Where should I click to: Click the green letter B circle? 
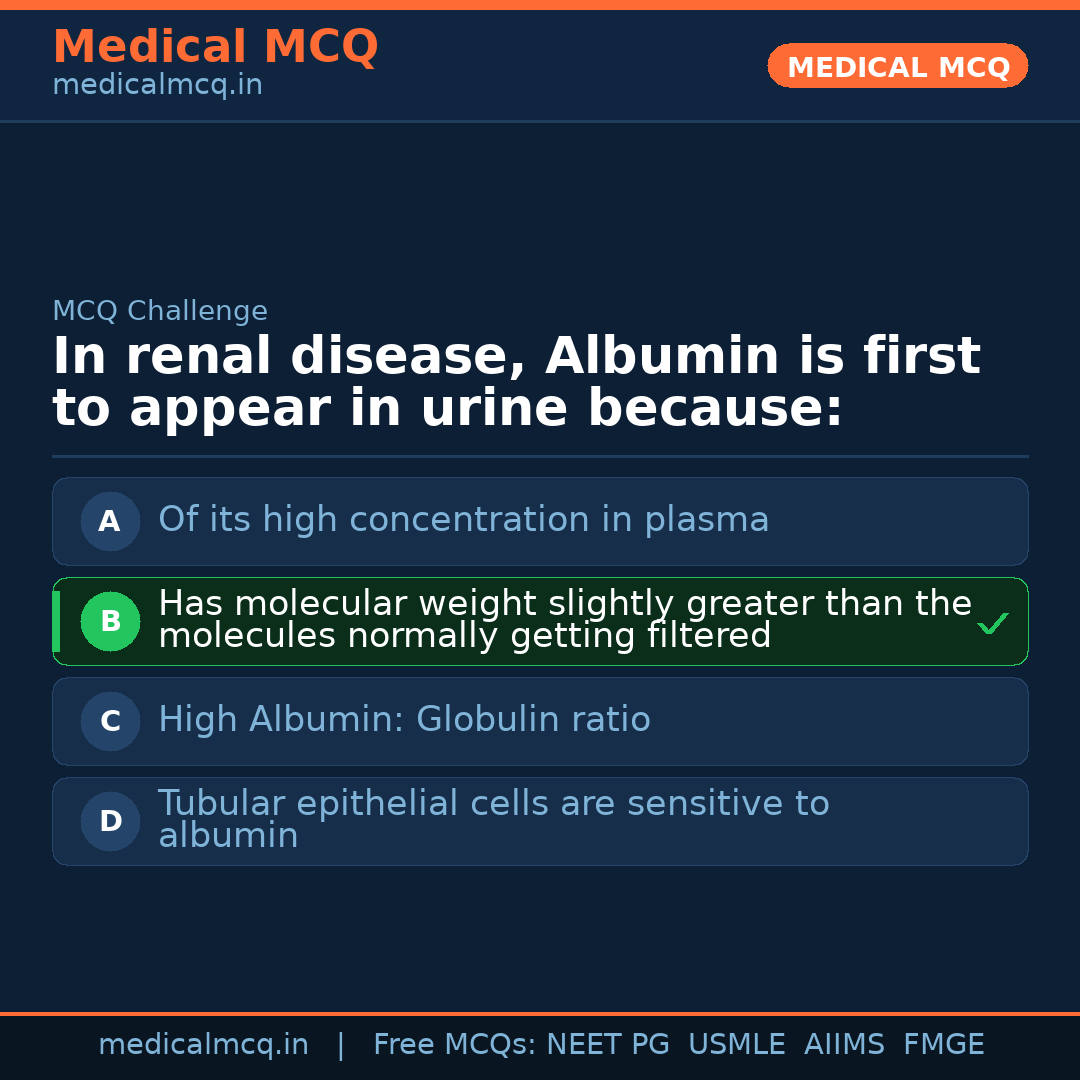click(110, 621)
